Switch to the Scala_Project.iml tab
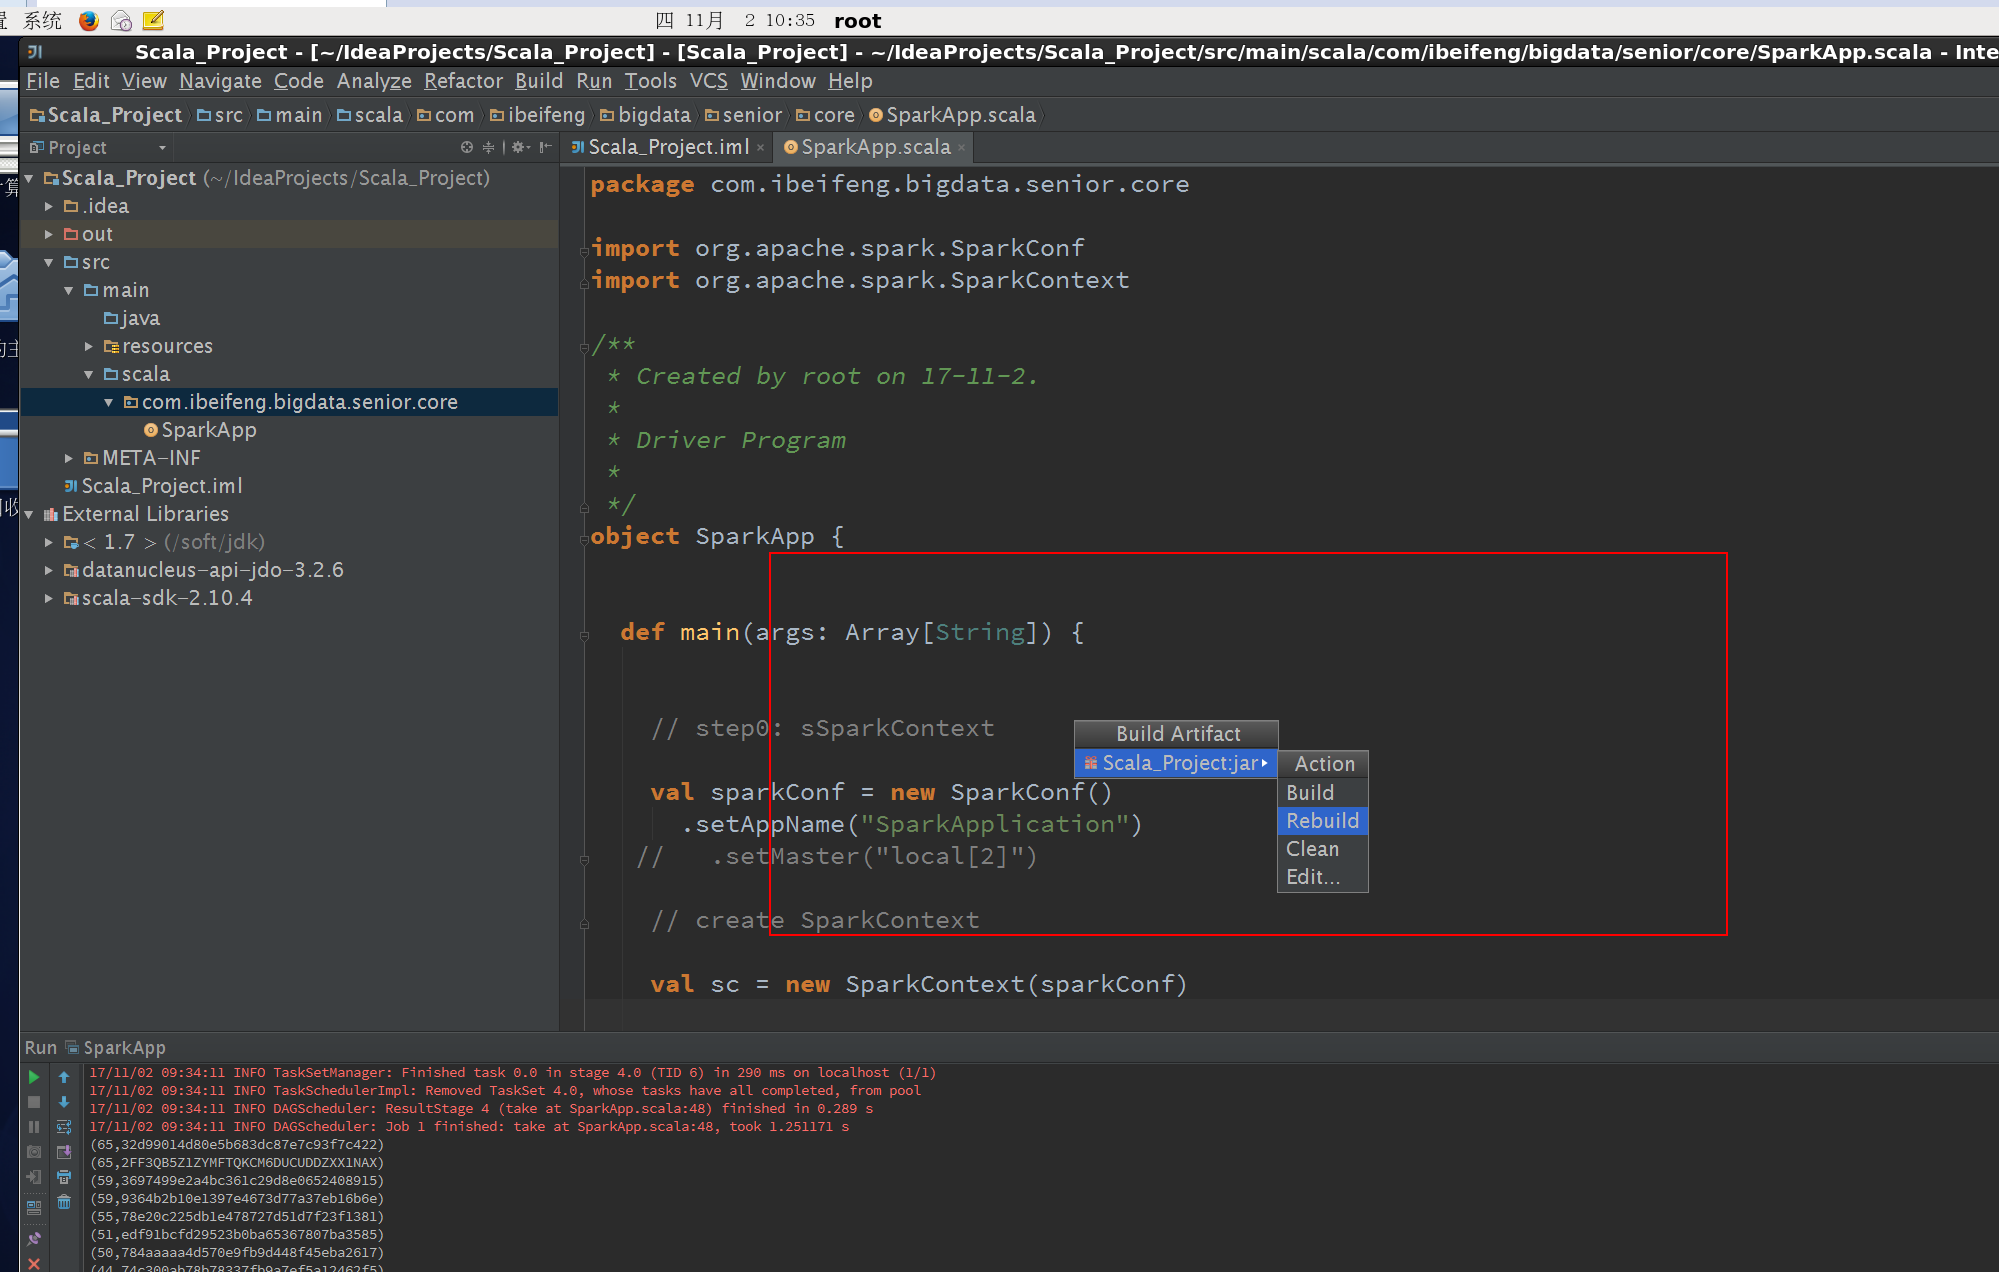Viewport: 1999px width, 1272px height. (667, 147)
